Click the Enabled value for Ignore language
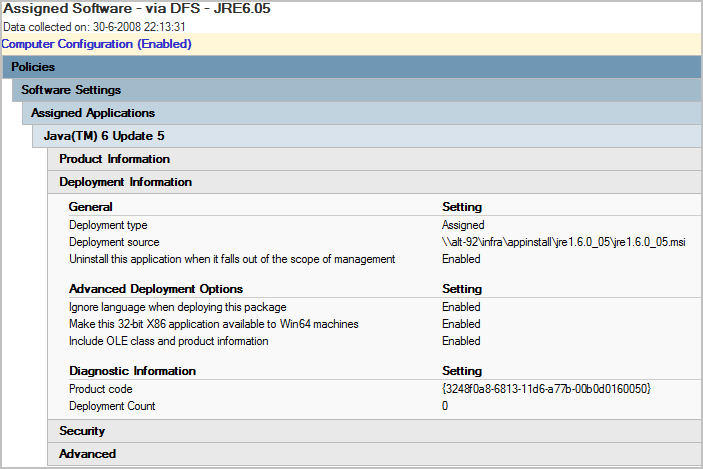 461,307
